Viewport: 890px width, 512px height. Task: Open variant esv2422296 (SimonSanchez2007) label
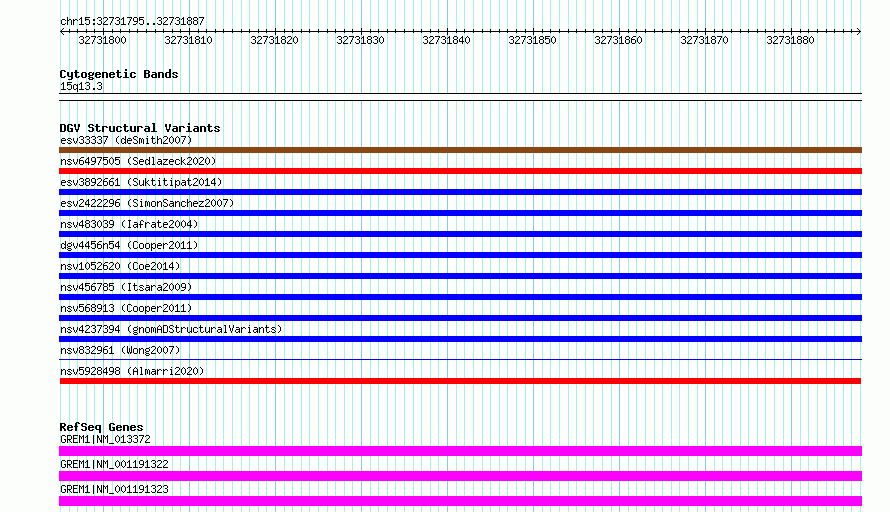(x=147, y=203)
